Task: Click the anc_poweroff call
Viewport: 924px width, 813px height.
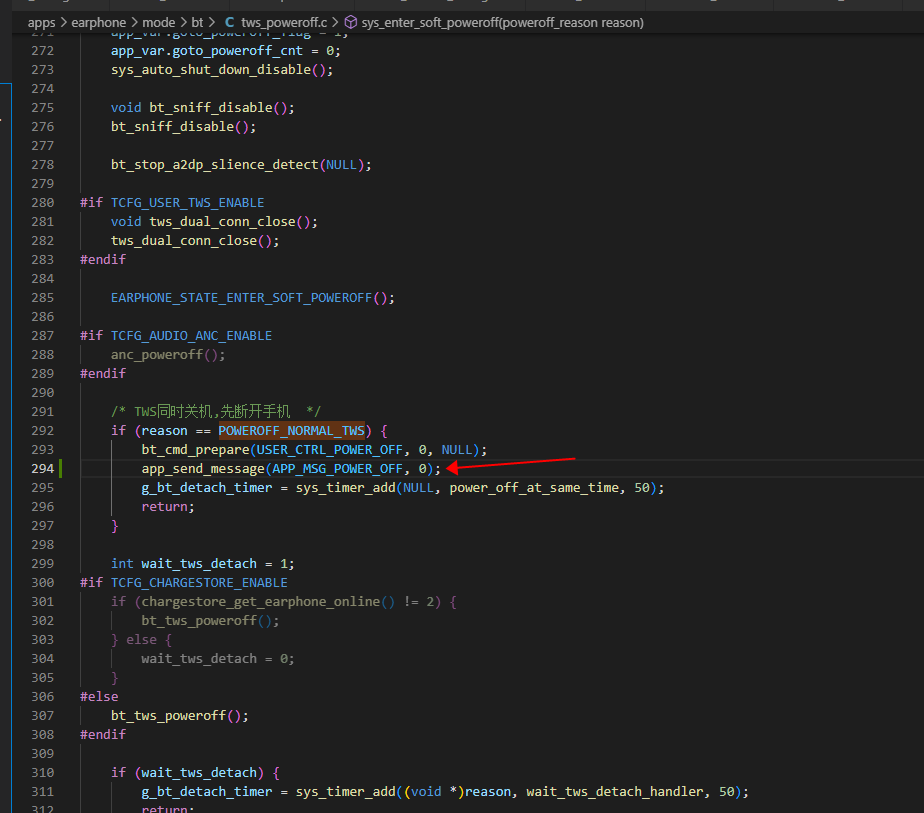Action: coord(157,355)
